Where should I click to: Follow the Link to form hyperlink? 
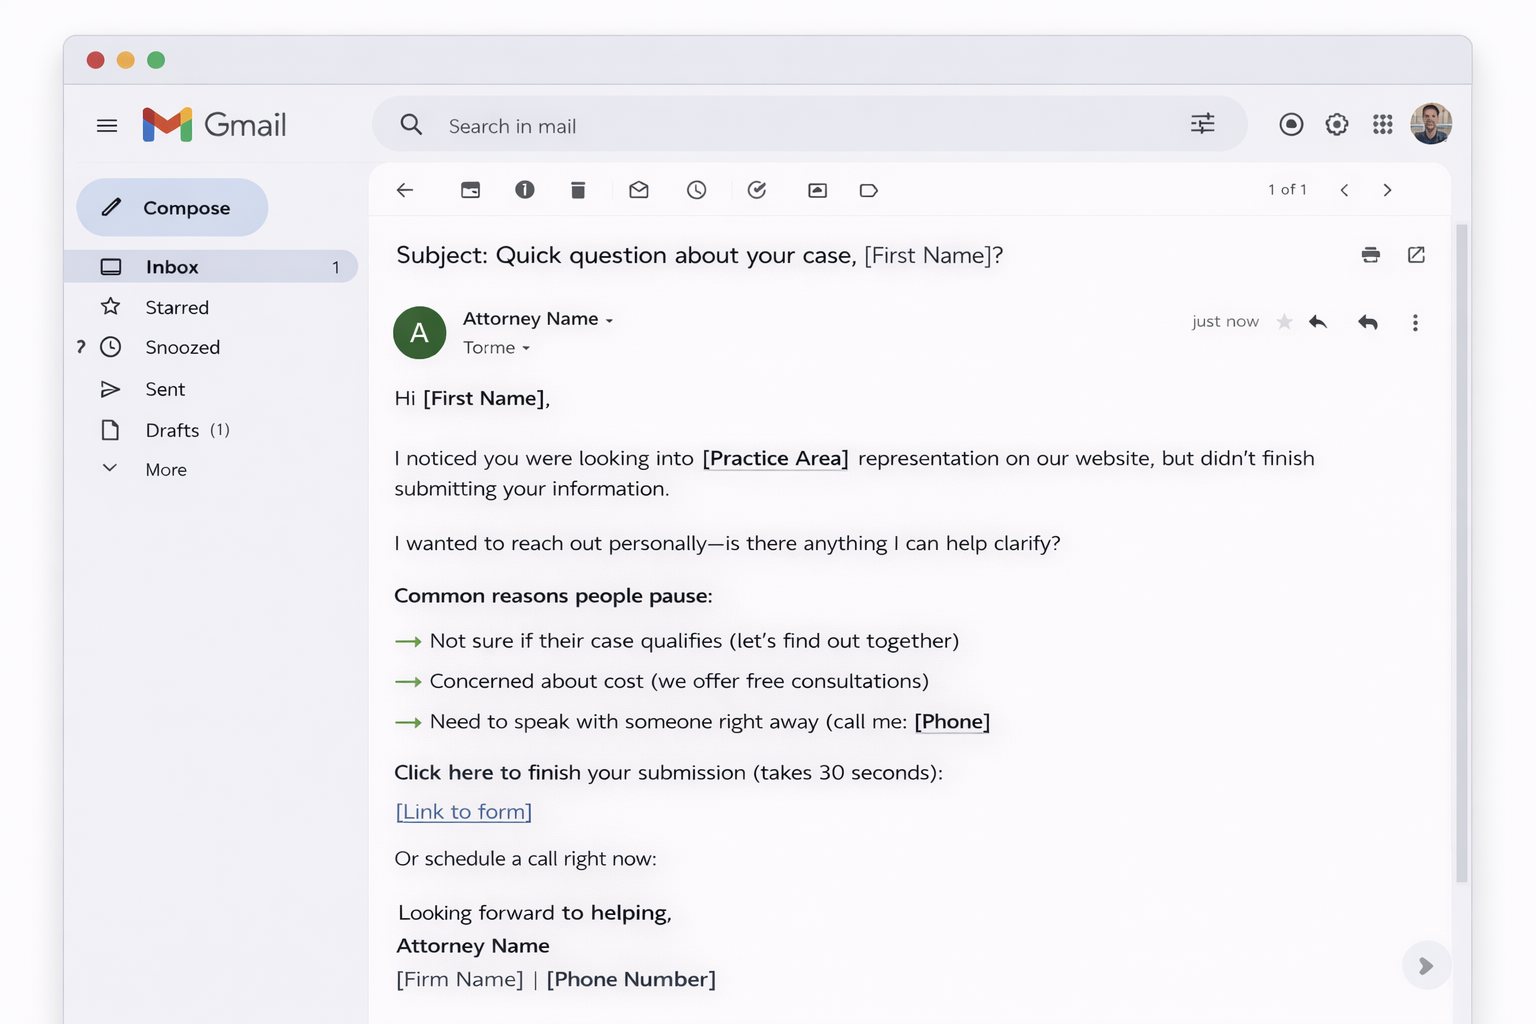point(464,811)
